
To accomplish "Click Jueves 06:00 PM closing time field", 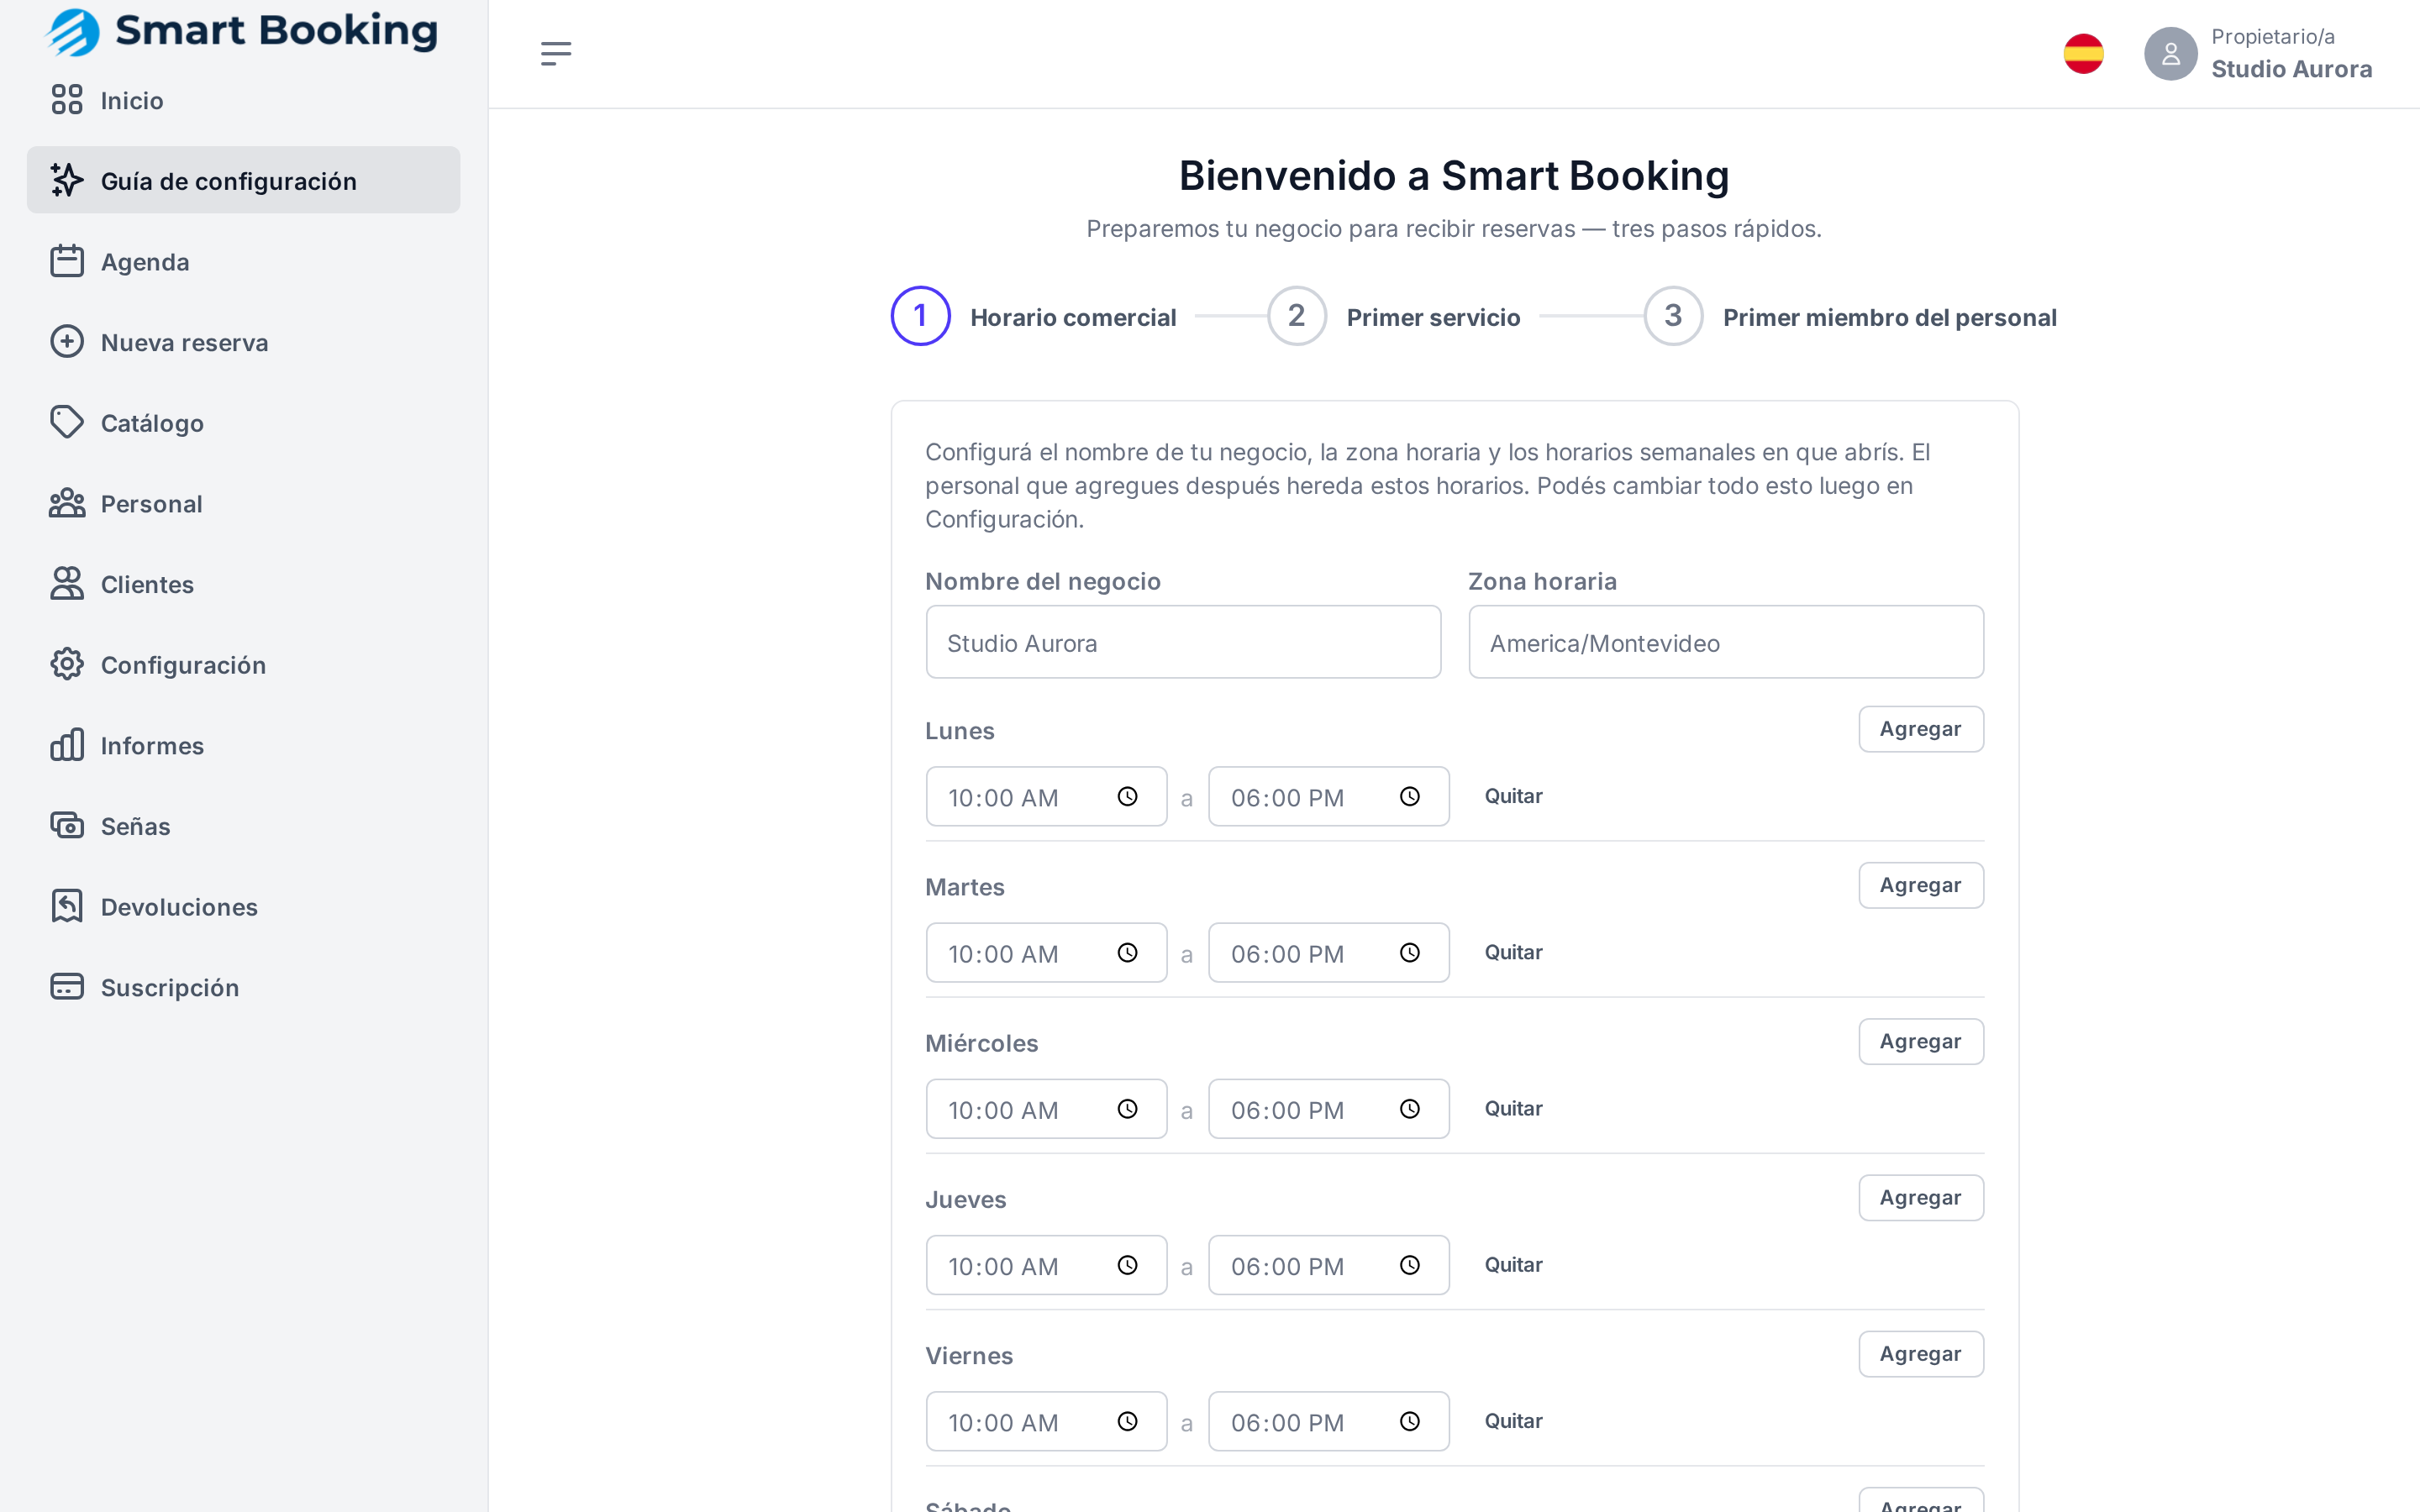I will pos(1328,1265).
